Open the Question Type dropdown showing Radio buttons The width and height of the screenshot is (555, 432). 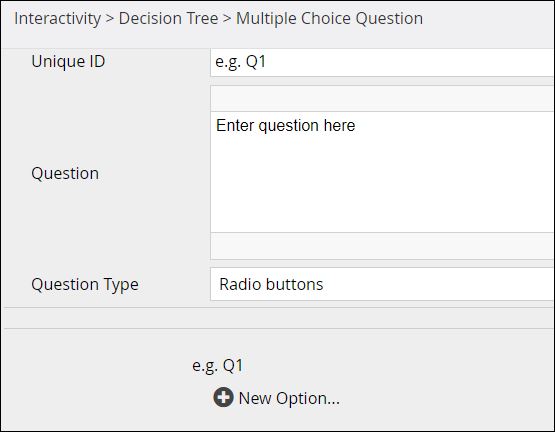382,284
